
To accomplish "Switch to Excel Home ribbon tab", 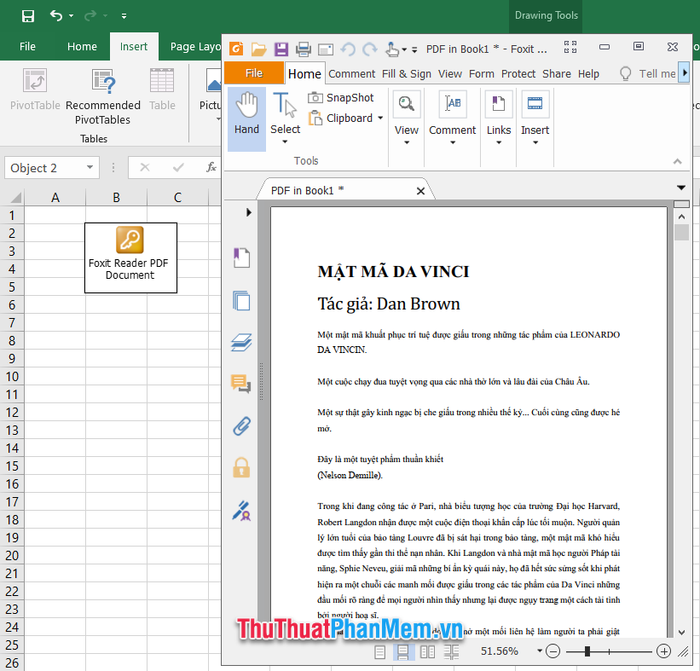I will tap(82, 46).
